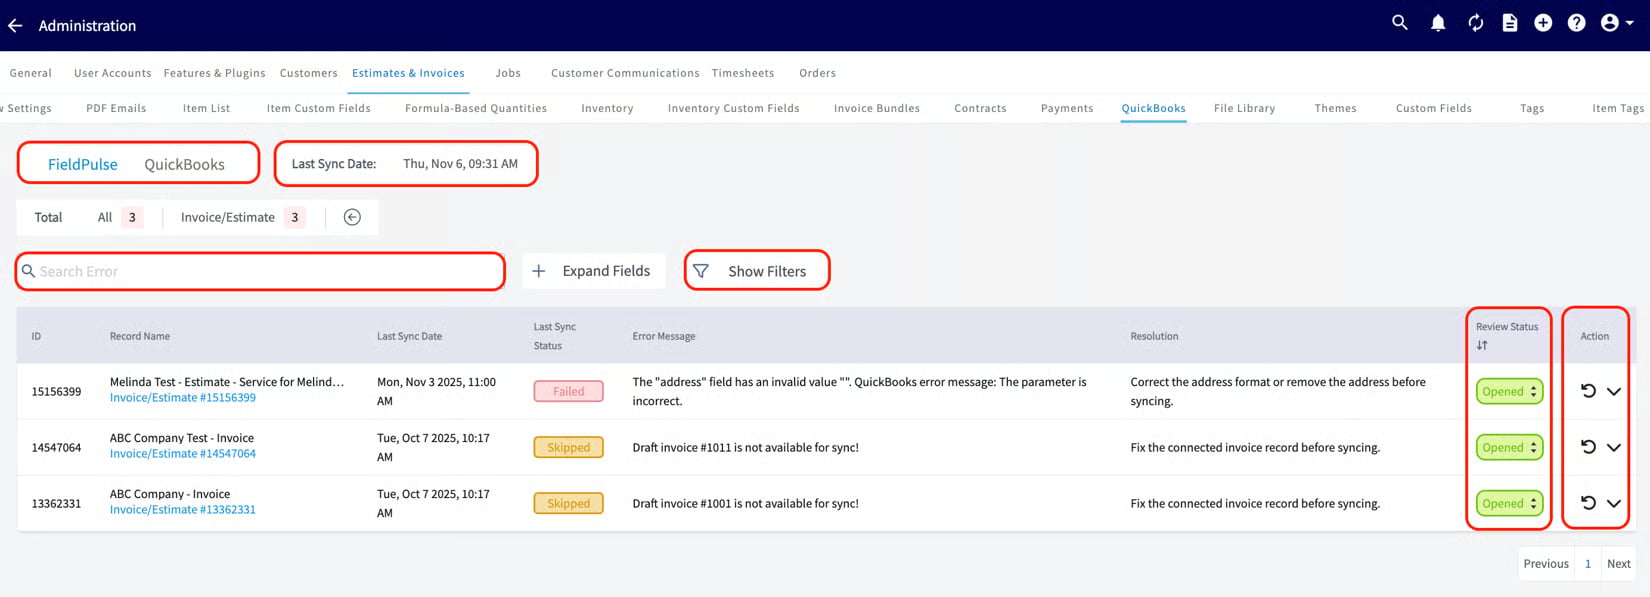1650x597 pixels.
Task: Click the sync refresh icon in header
Action: (x=1476, y=23)
